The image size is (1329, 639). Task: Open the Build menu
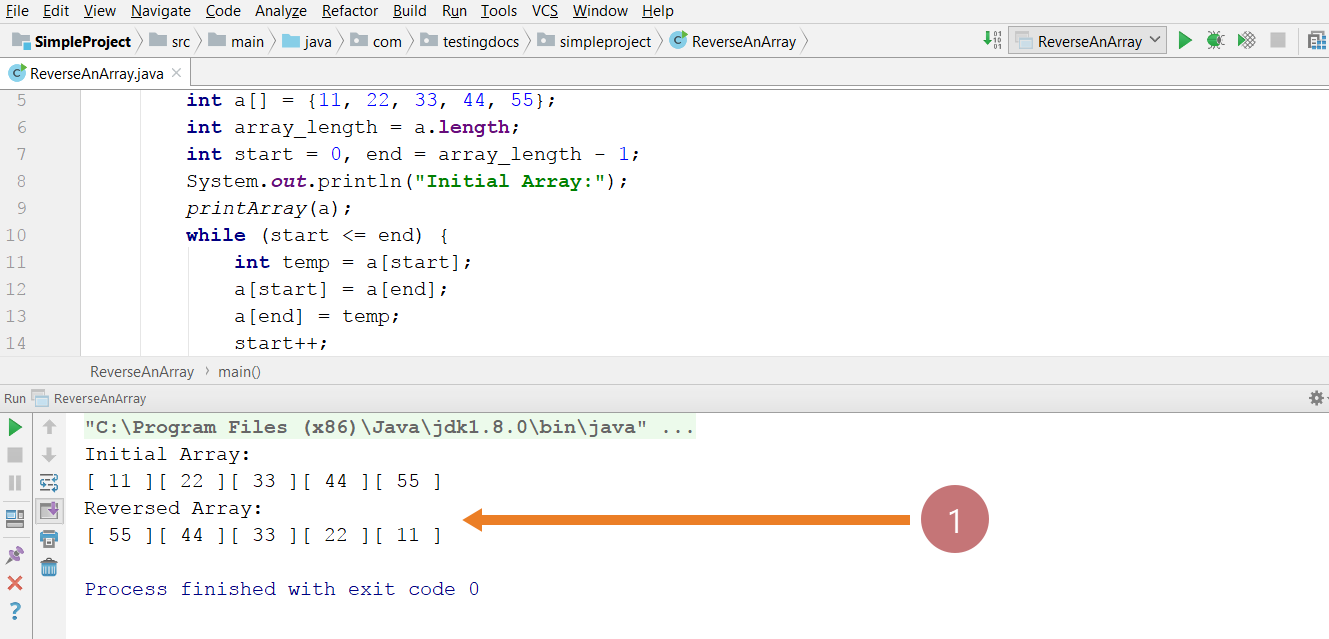point(409,11)
